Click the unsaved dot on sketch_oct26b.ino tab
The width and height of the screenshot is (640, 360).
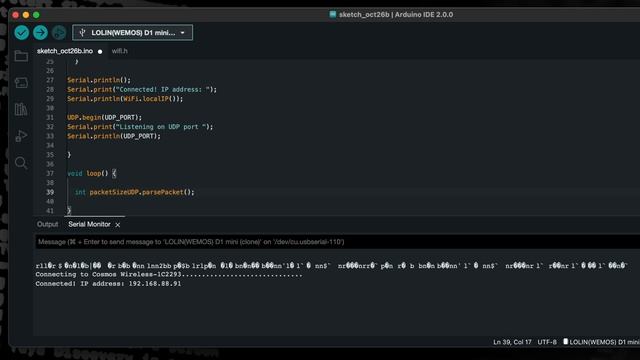pos(100,51)
